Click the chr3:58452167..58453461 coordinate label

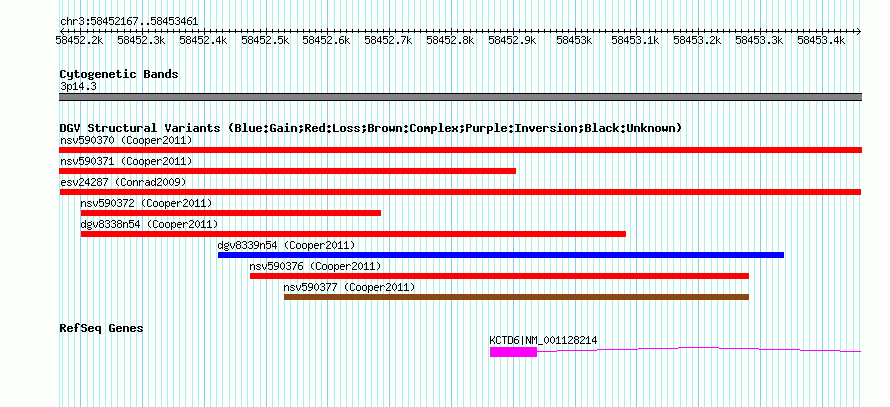coord(129,22)
